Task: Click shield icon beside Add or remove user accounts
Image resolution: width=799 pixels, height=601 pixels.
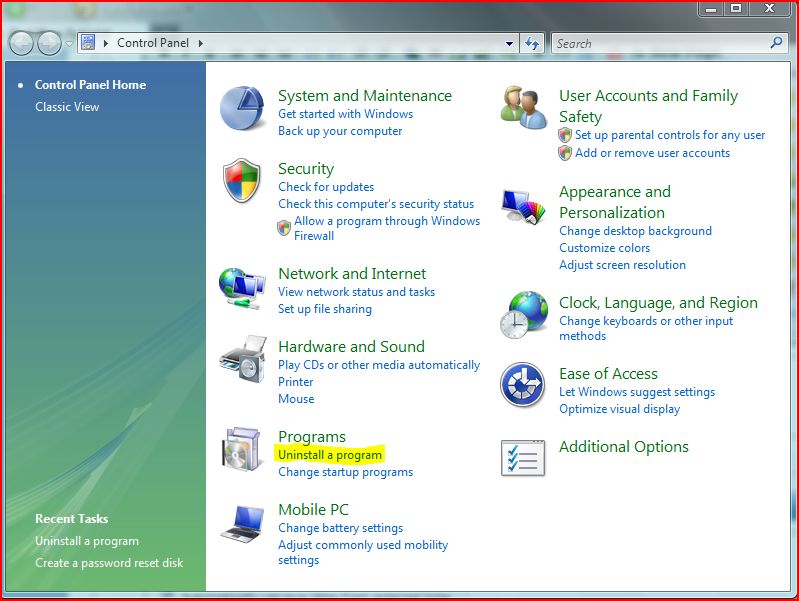Action: click(565, 153)
